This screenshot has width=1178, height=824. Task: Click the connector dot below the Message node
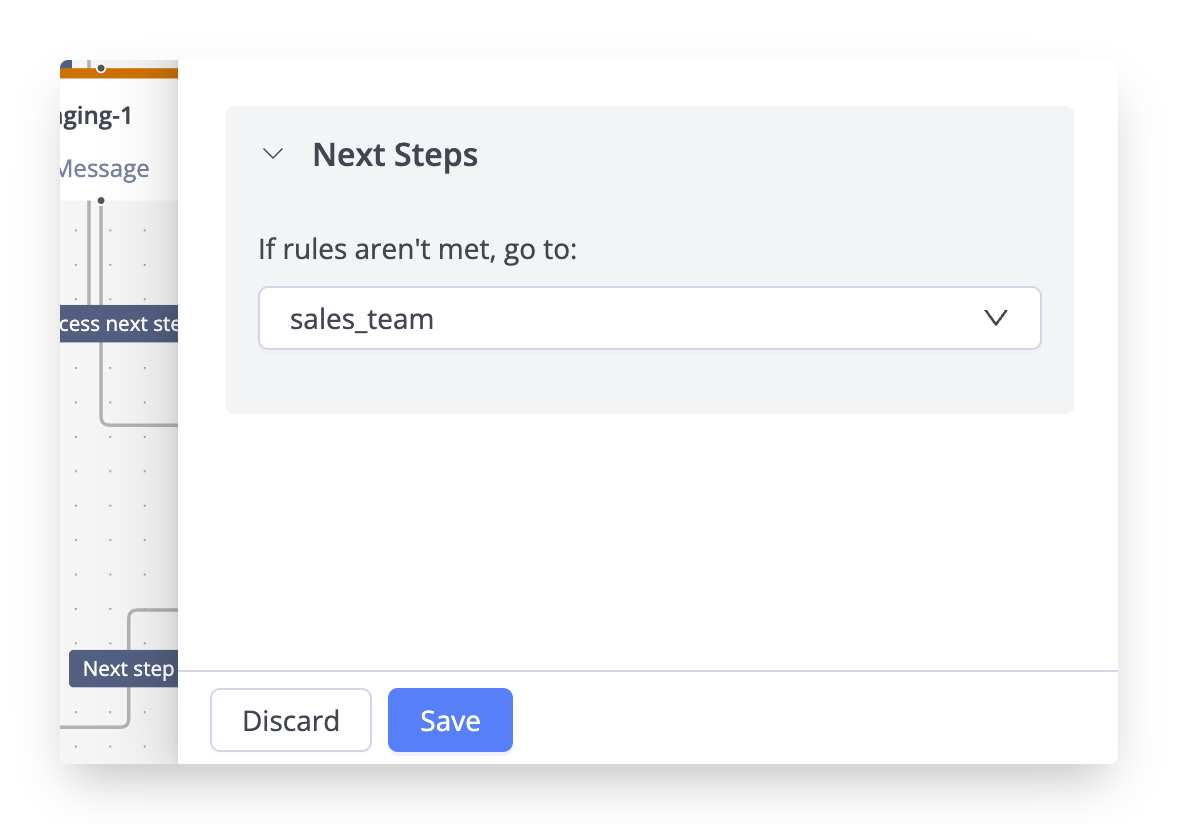tap(101, 201)
